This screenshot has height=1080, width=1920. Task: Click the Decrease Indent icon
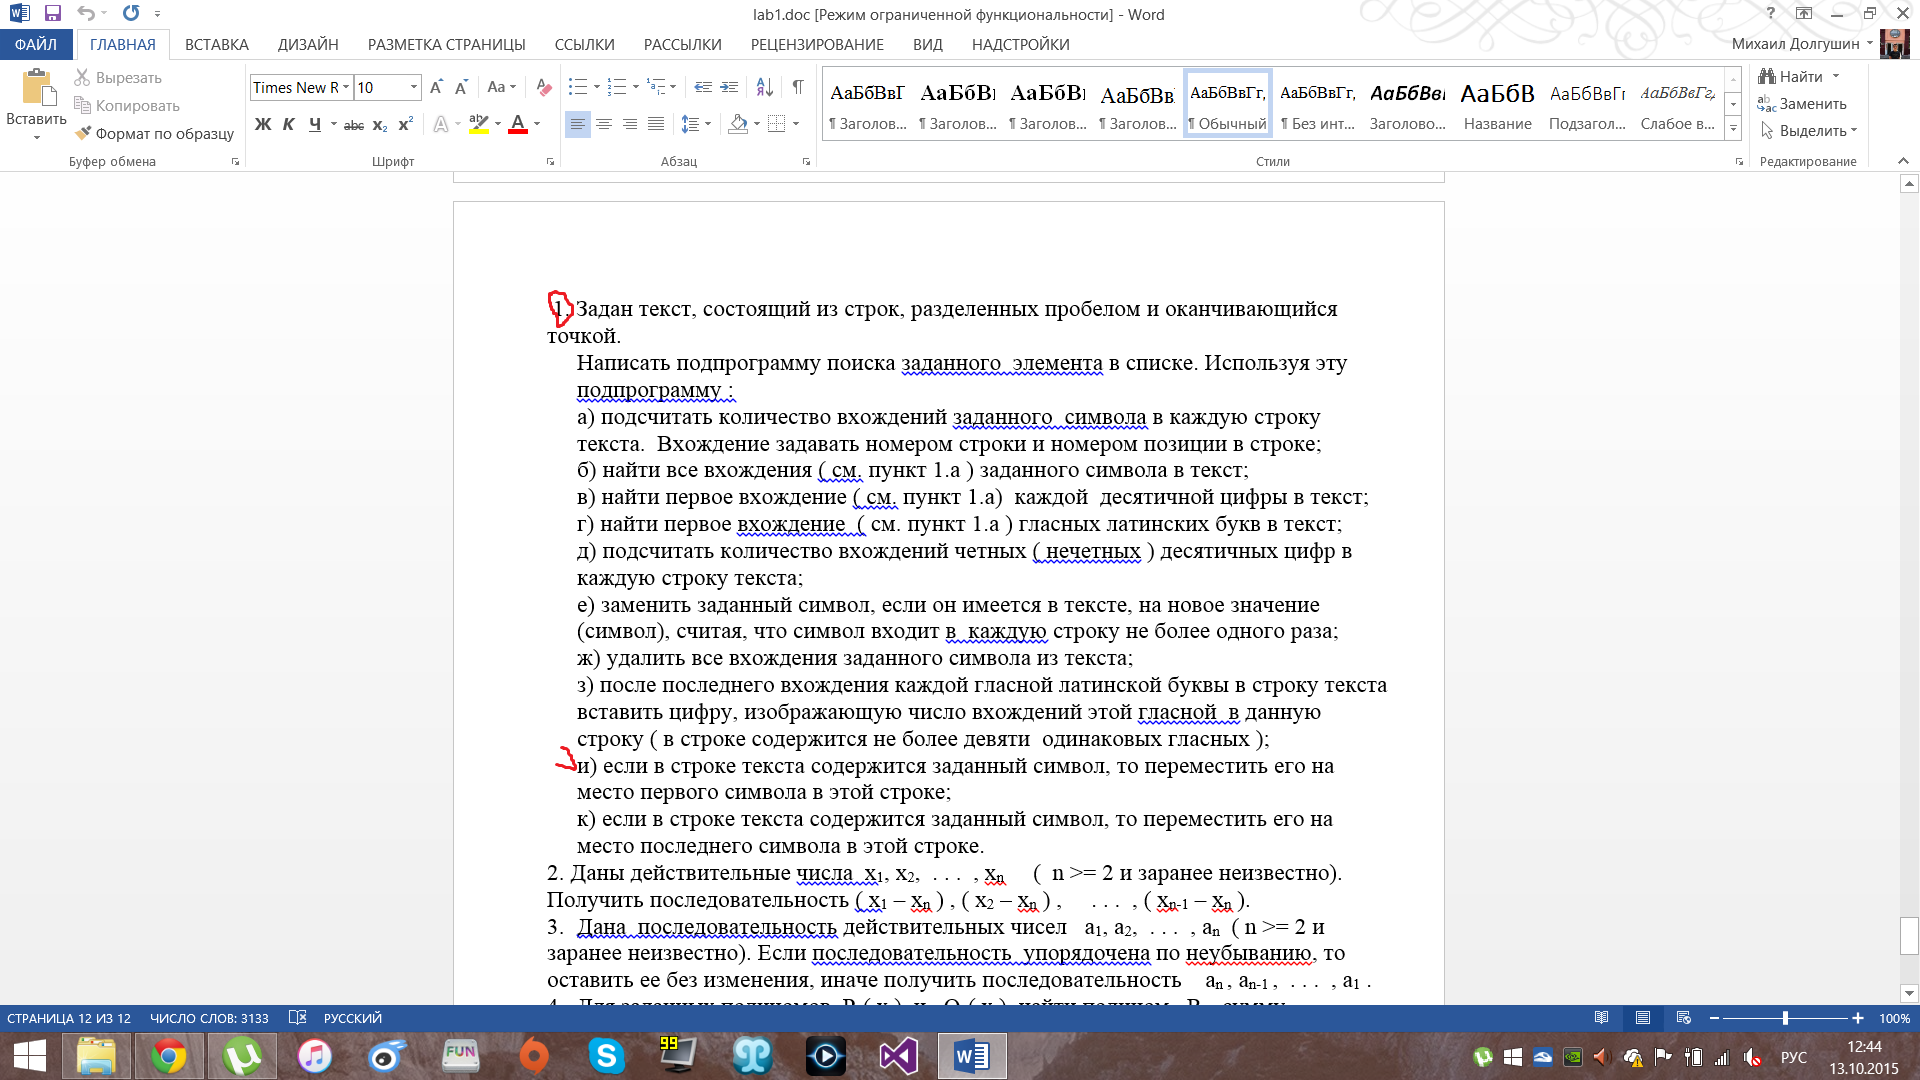(x=703, y=87)
